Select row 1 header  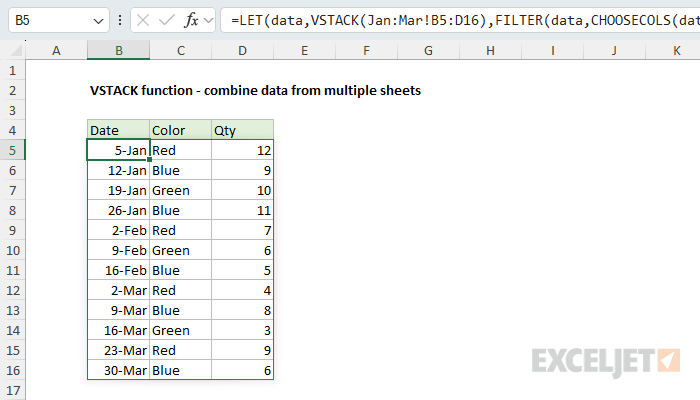[12, 70]
